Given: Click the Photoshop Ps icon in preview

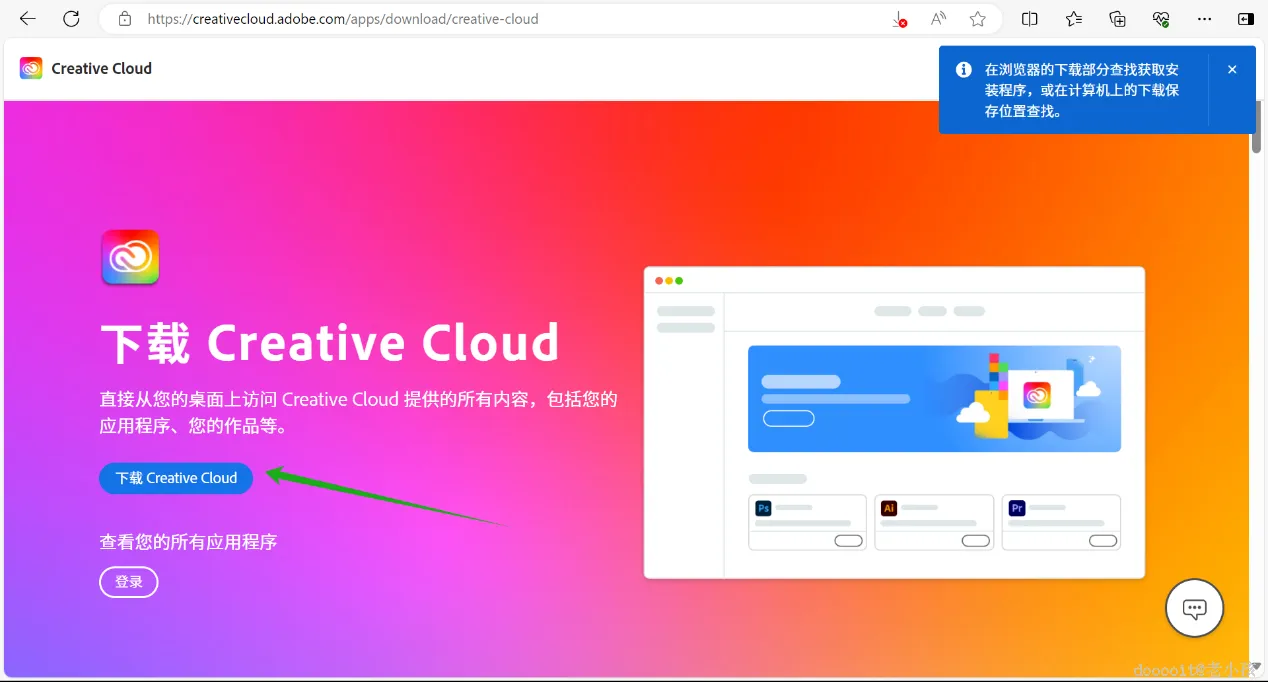Looking at the screenshot, I should 763,508.
